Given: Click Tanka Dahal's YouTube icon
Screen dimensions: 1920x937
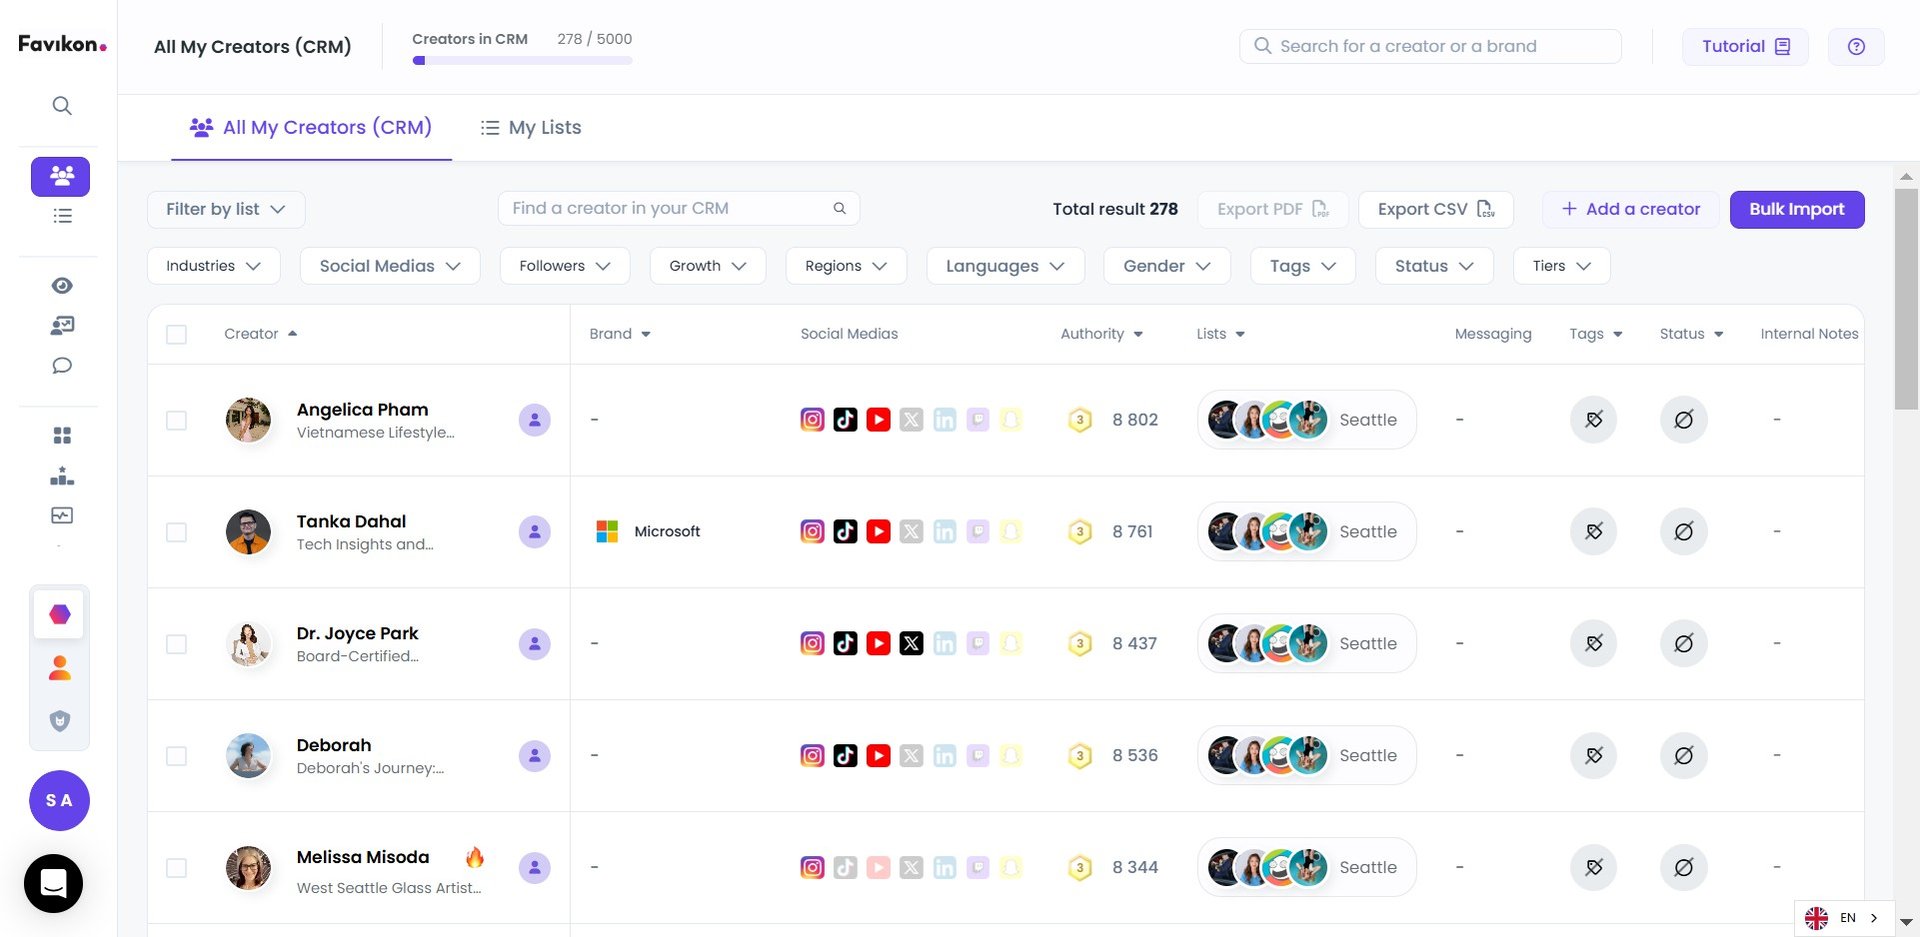Looking at the screenshot, I should (x=878, y=532).
